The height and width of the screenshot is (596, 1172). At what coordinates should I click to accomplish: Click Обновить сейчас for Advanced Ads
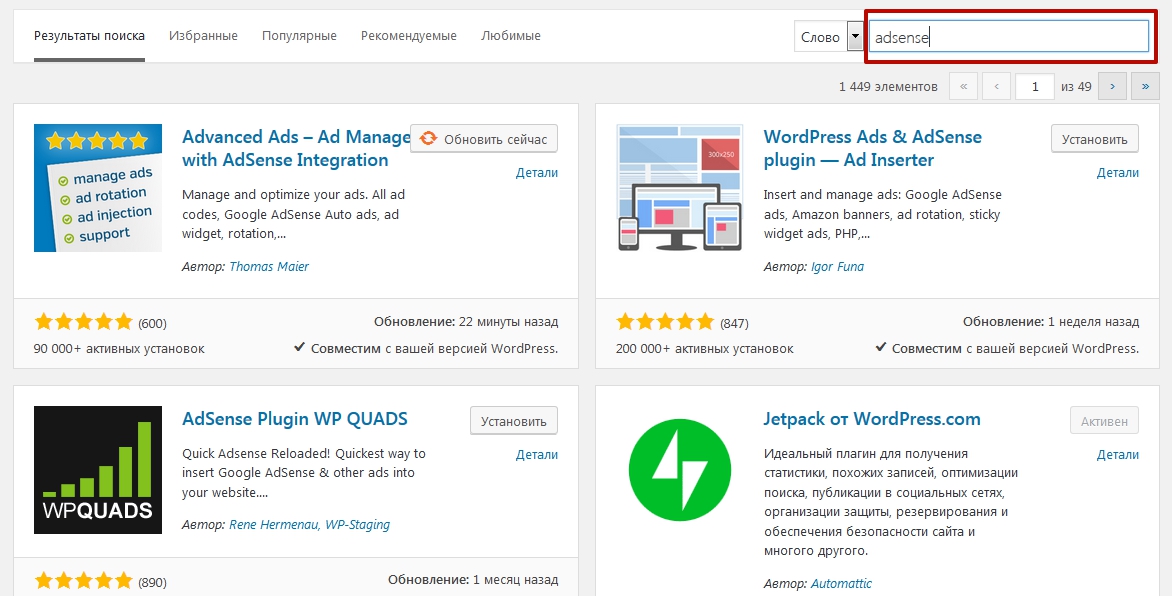pos(484,139)
